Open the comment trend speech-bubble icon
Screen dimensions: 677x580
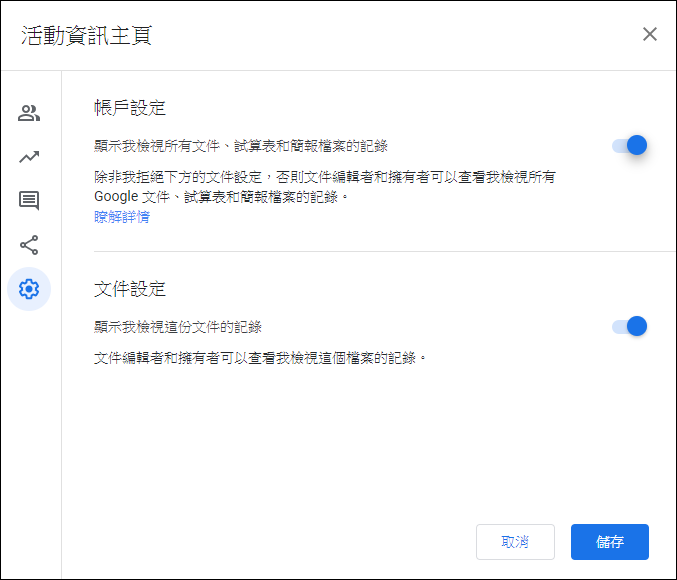tap(29, 201)
